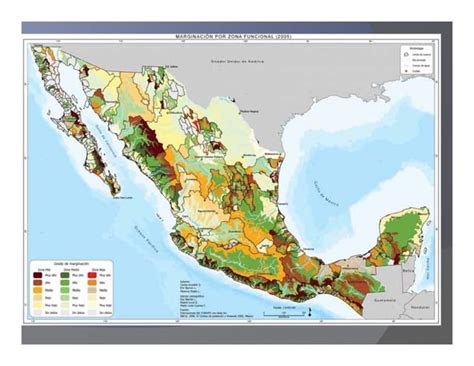
Task: Click the city dot symbol in Simbología
Action: [x=406, y=71]
